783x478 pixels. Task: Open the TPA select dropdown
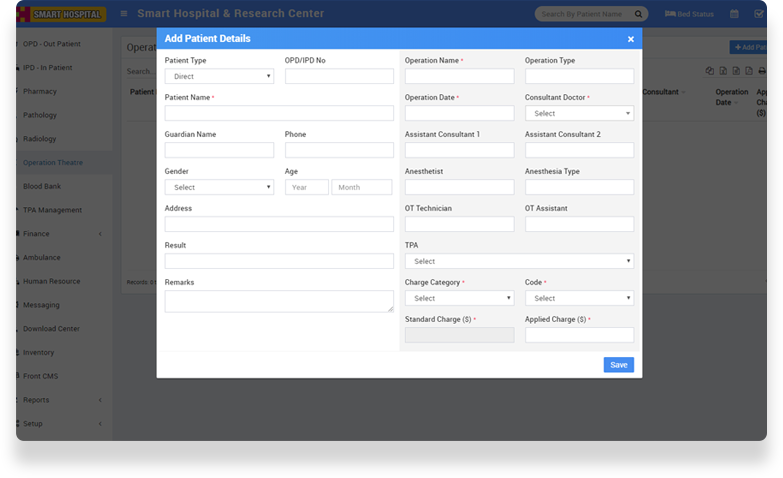(x=519, y=261)
